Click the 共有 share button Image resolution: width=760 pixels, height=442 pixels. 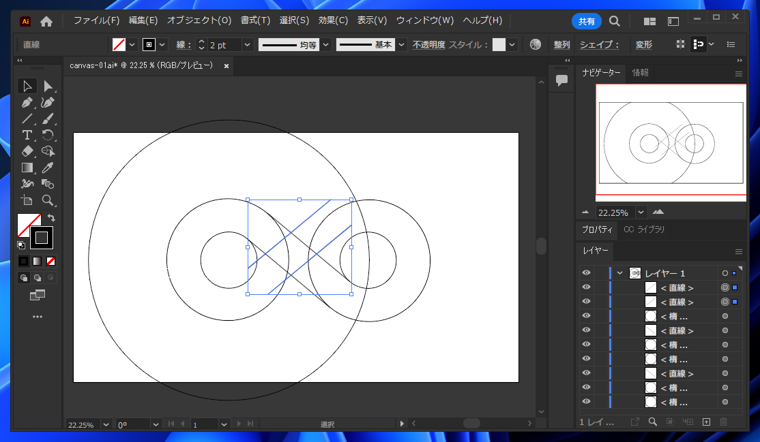click(586, 21)
